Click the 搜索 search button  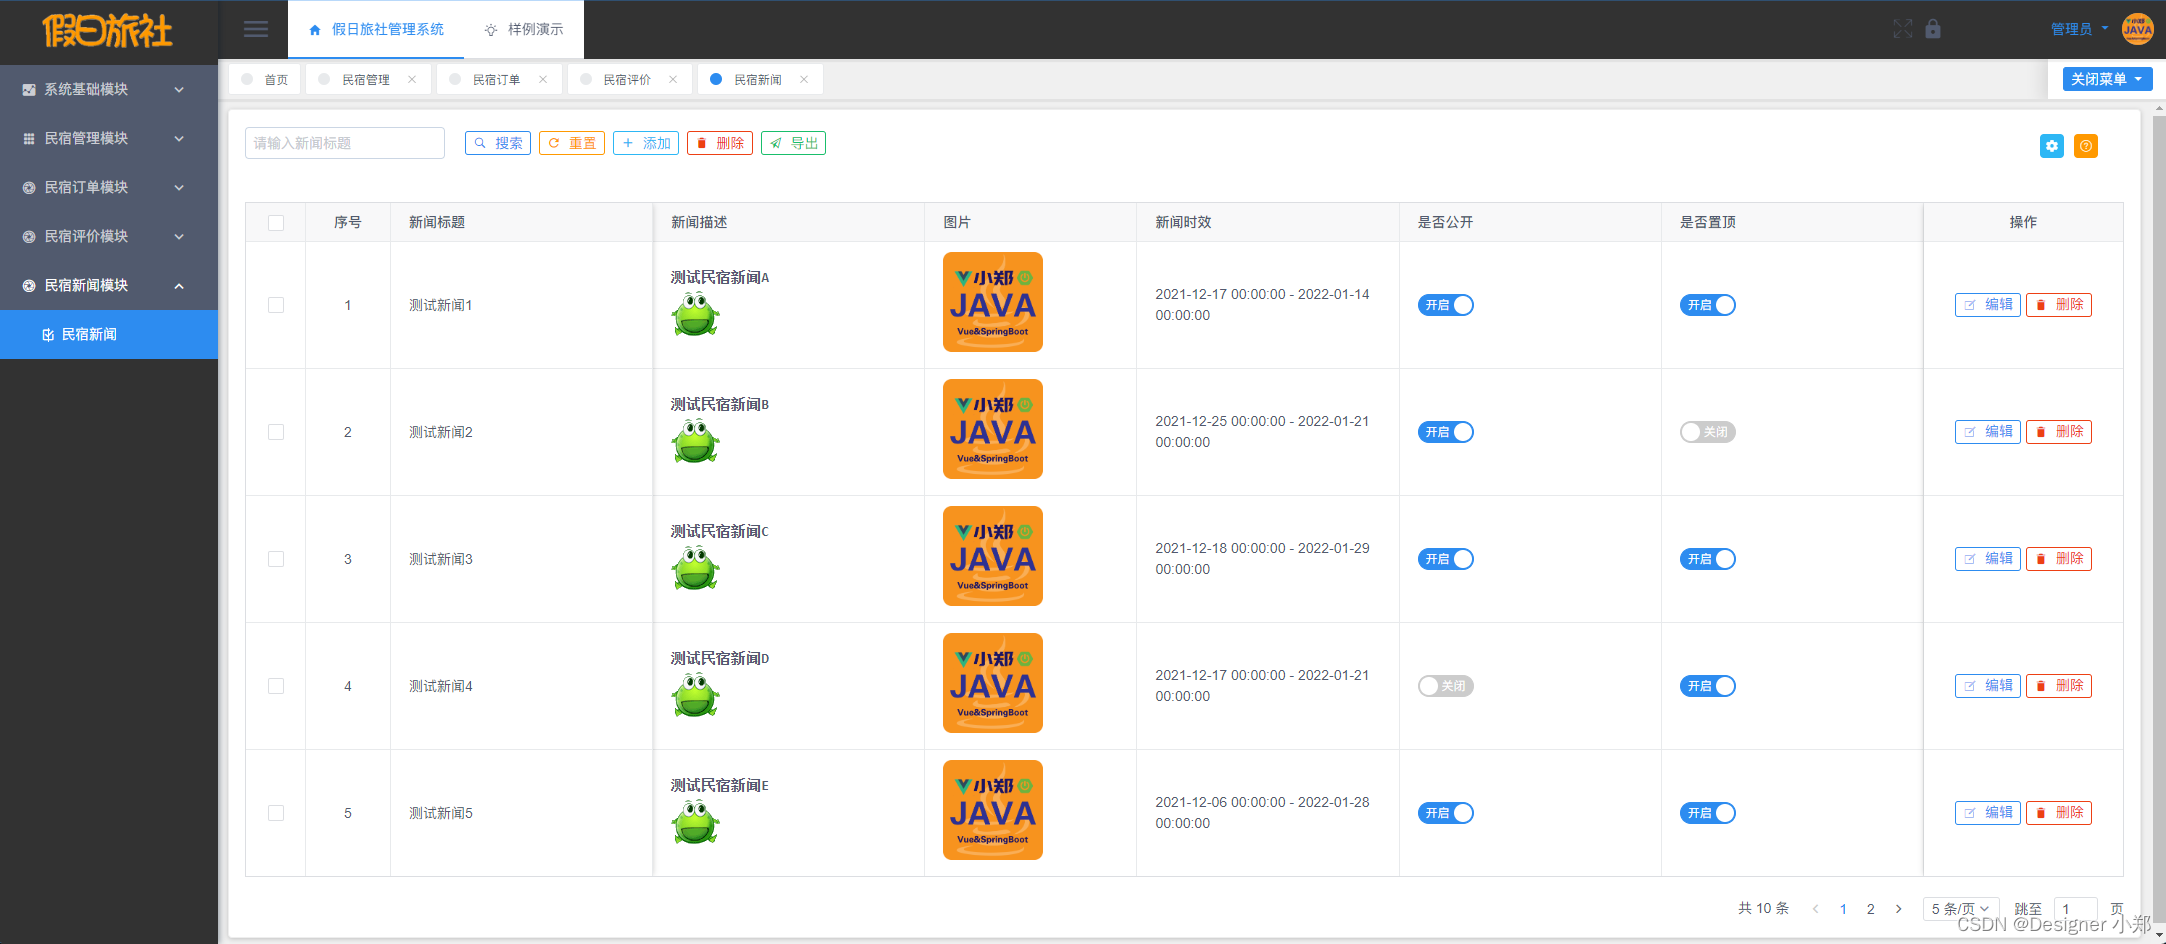(498, 143)
